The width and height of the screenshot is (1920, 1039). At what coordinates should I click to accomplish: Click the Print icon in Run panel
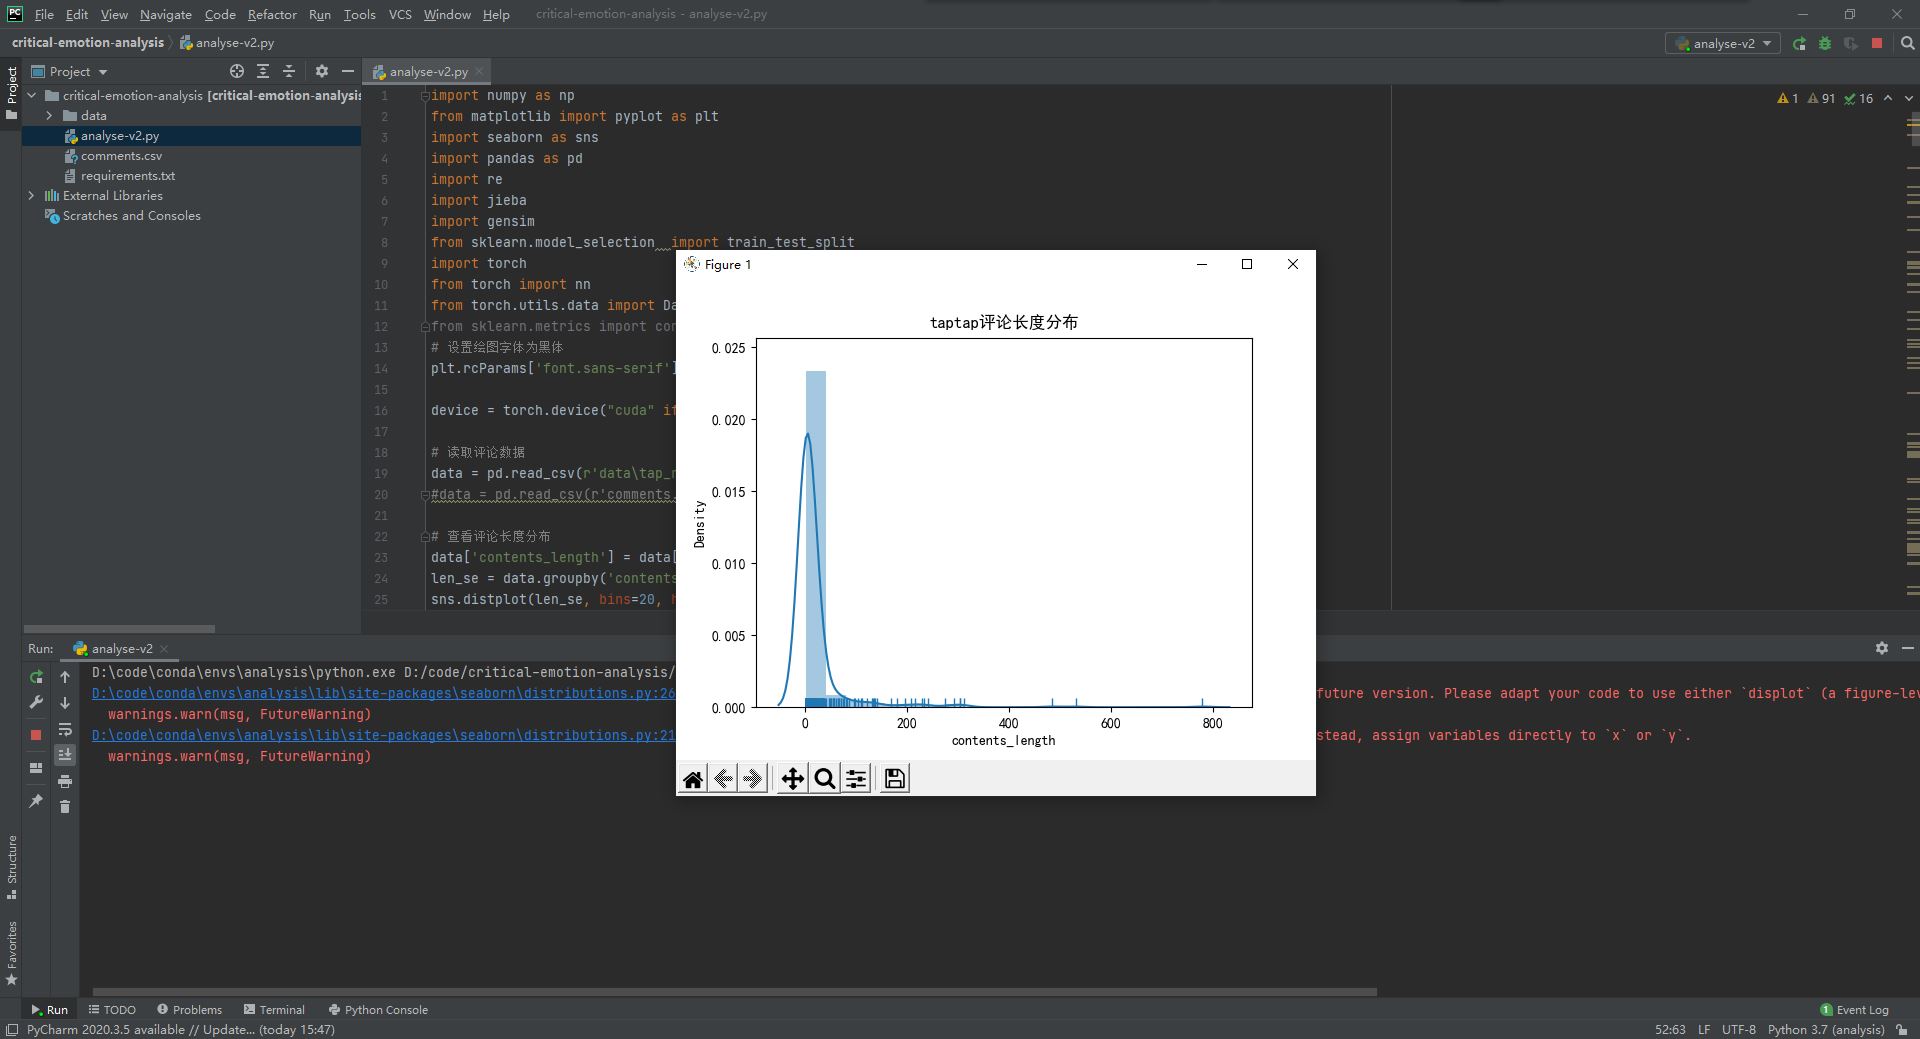point(65,781)
